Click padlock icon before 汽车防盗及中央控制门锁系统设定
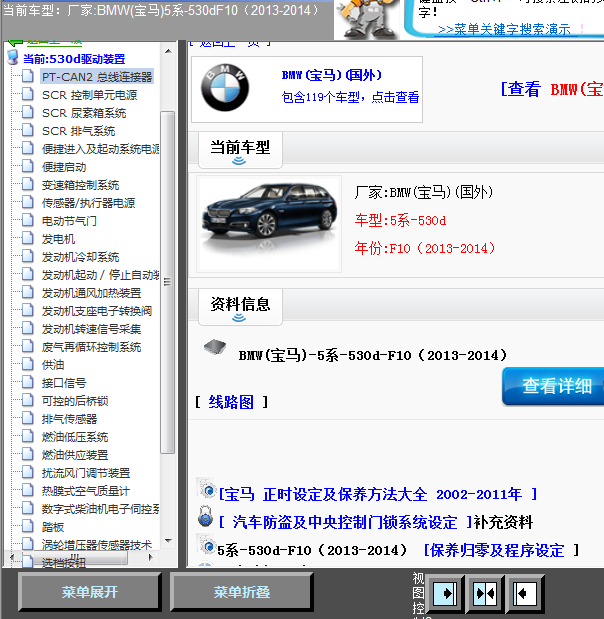 pyautogui.click(x=205, y=516)
